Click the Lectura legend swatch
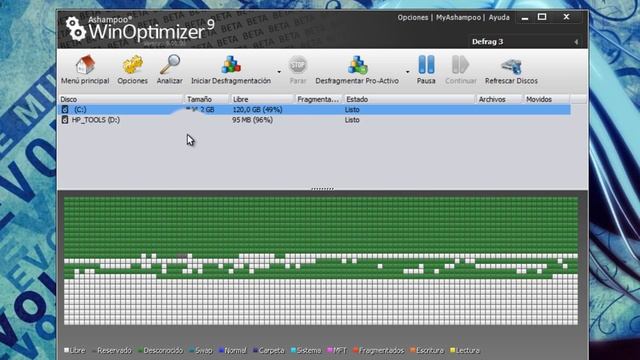Image resolution: width=640 pixels, height=360 pixels. (452, 350)
